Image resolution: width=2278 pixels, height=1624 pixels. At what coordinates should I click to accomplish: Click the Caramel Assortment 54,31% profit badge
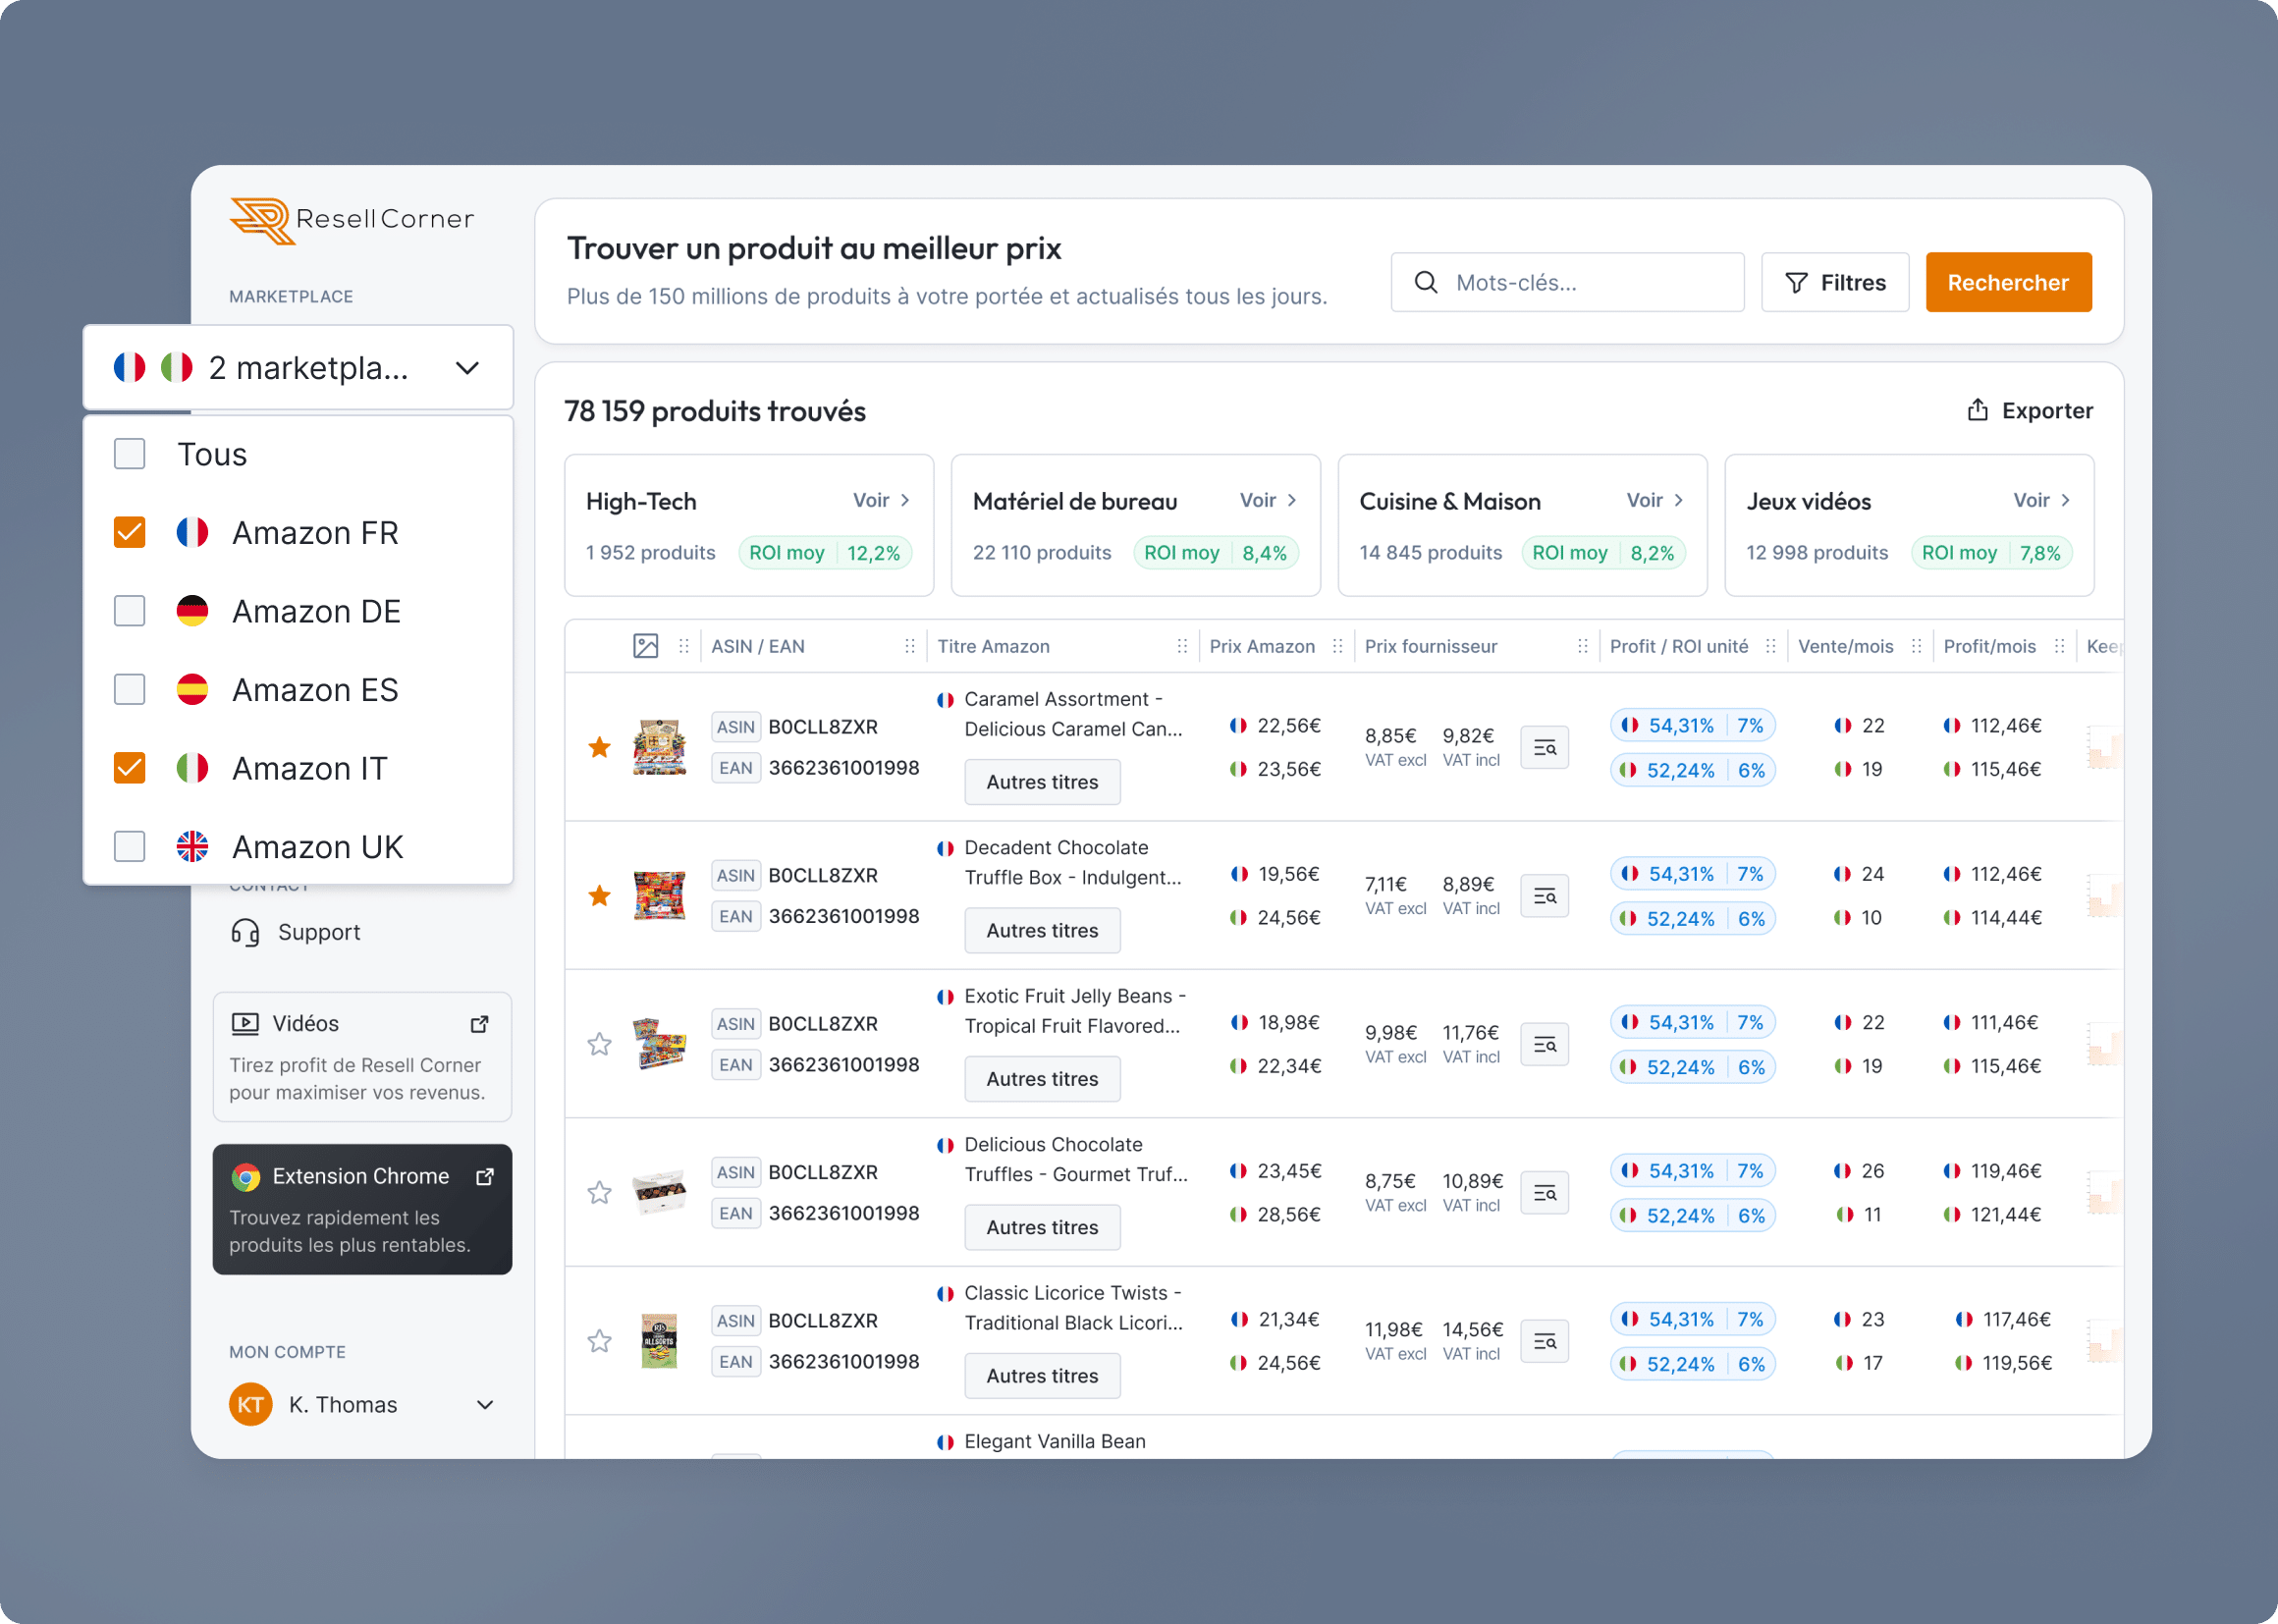(x=1692, y=725)
